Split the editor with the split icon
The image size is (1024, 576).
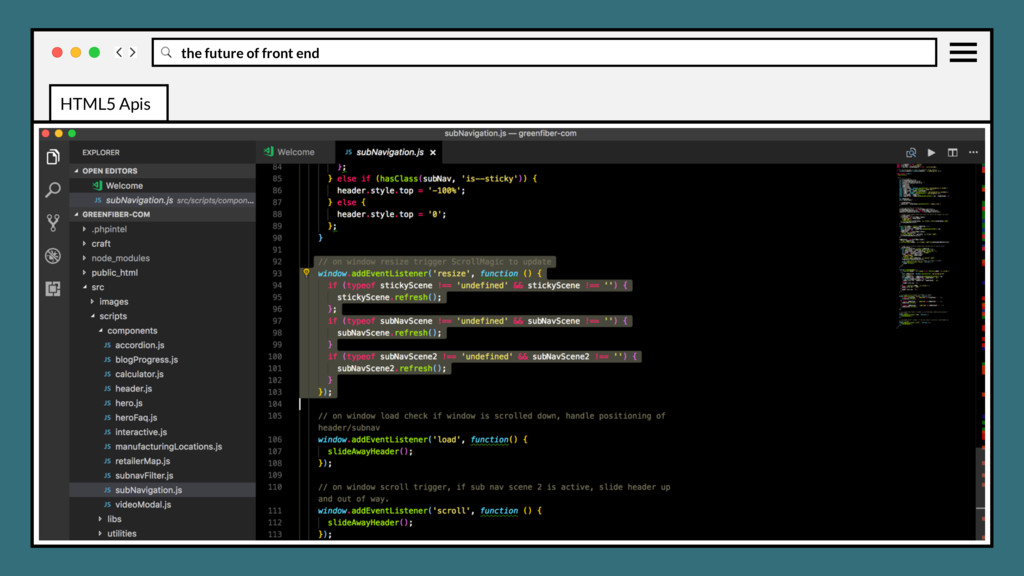tap(953, 152)
